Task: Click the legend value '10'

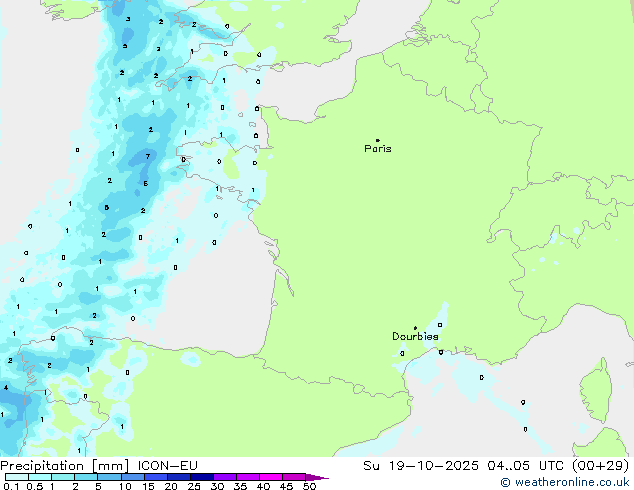Action: coord(125,486)
